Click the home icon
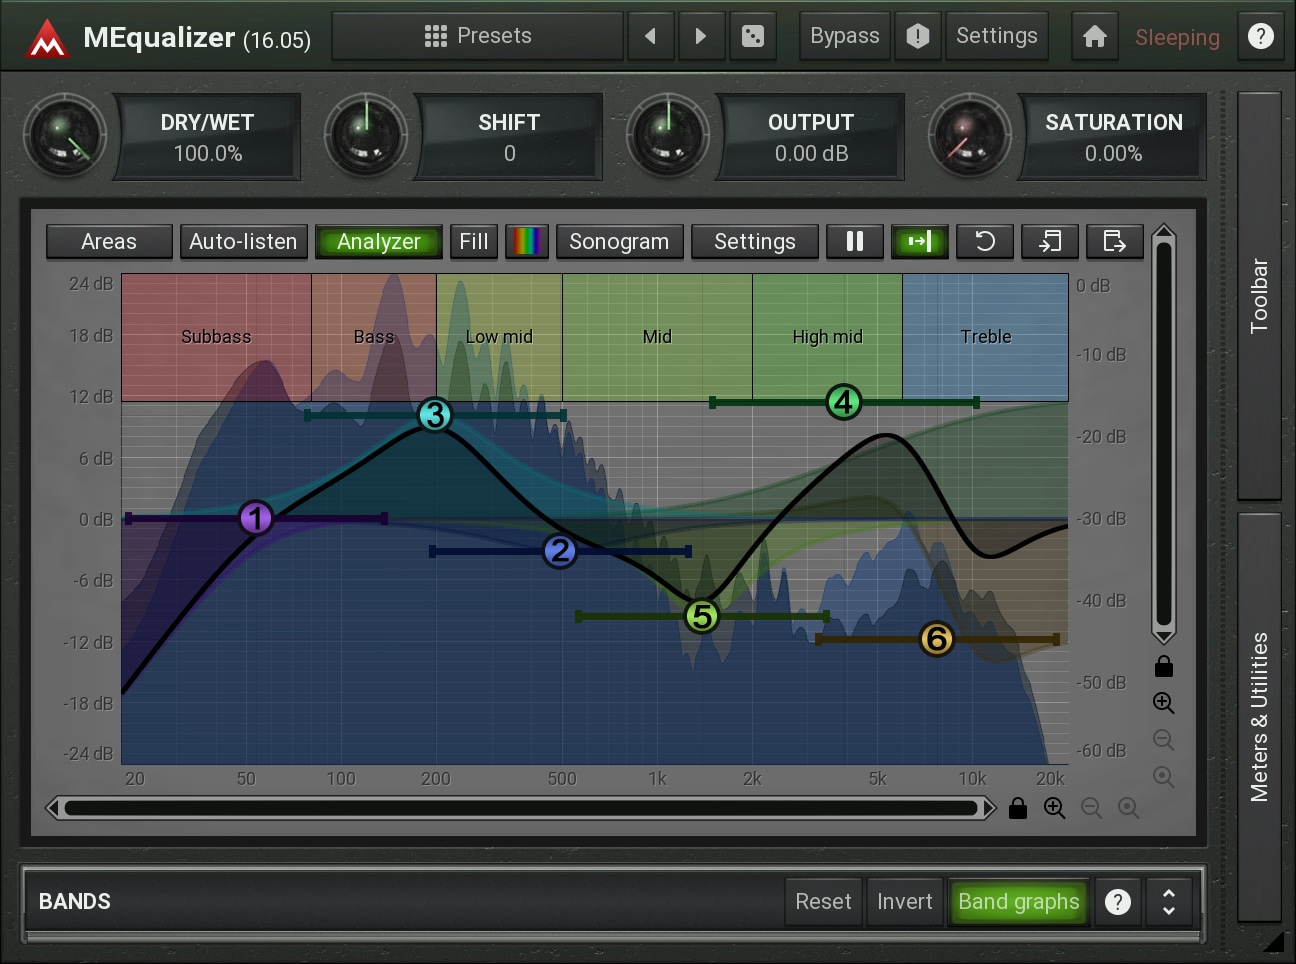This screenshot has width=1296, height=964. [1095, 36]
